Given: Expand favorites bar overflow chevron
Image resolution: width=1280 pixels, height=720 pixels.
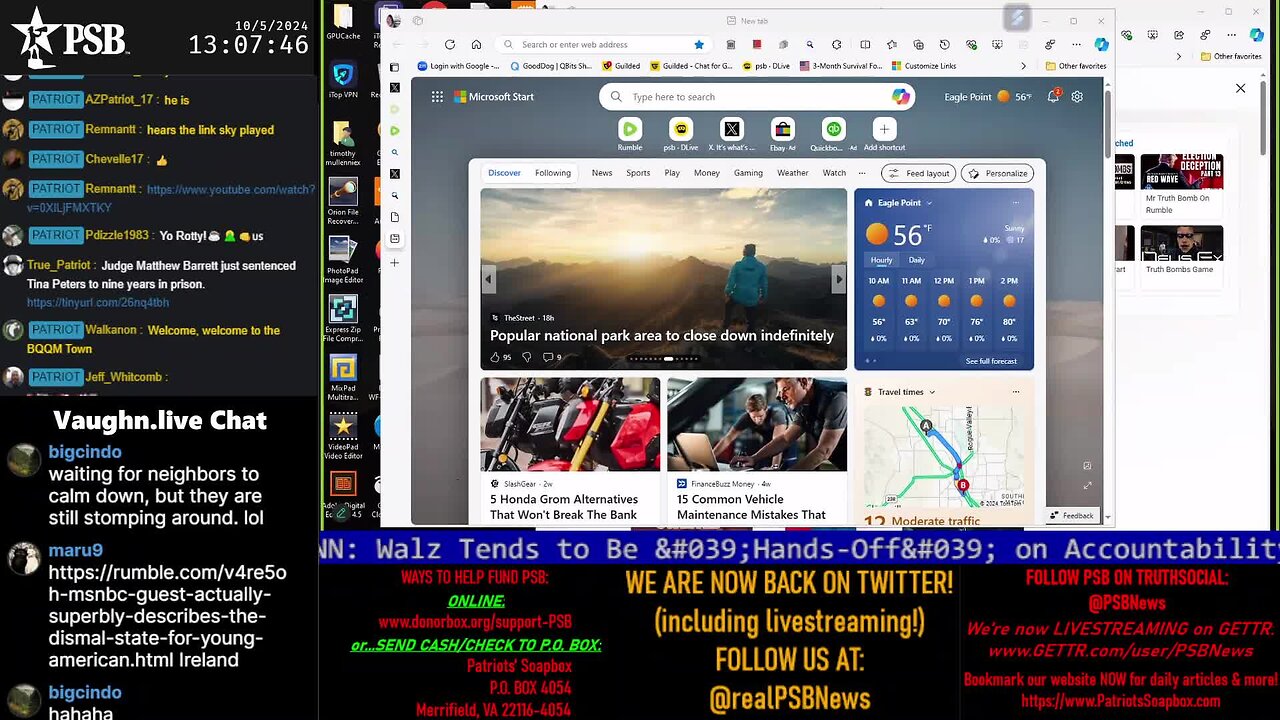Looking at the screenshot, I should tap(1023, 66).
